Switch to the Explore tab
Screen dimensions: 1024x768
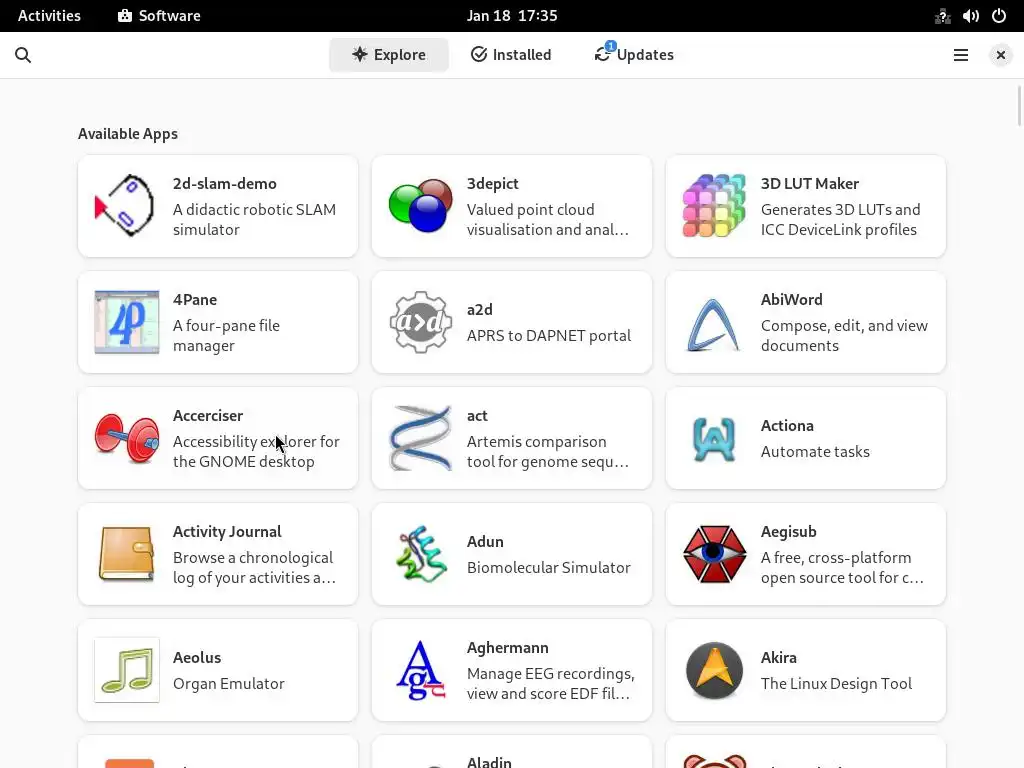click(x=389, y=55)
